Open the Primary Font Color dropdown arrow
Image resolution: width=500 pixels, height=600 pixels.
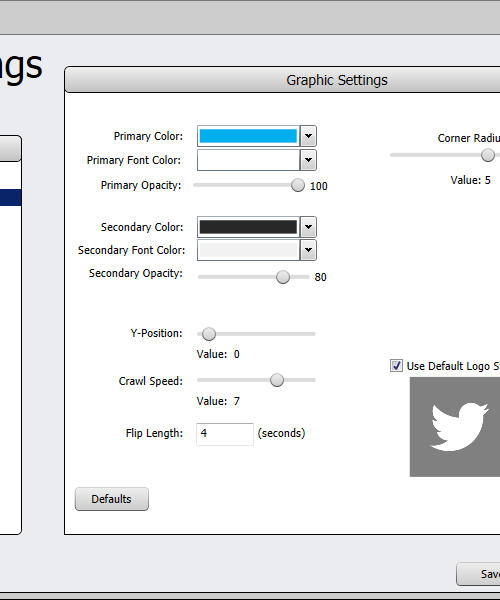pyautogui.click(x=308, y=160)
